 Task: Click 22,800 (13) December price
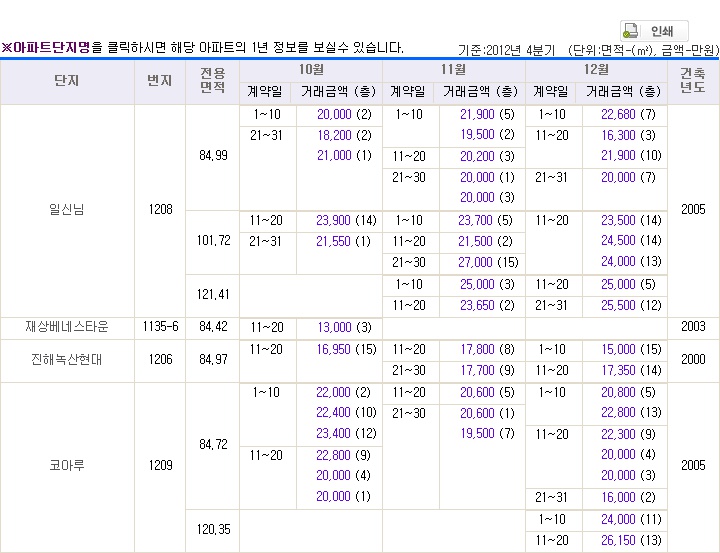[x=631, y=413]
